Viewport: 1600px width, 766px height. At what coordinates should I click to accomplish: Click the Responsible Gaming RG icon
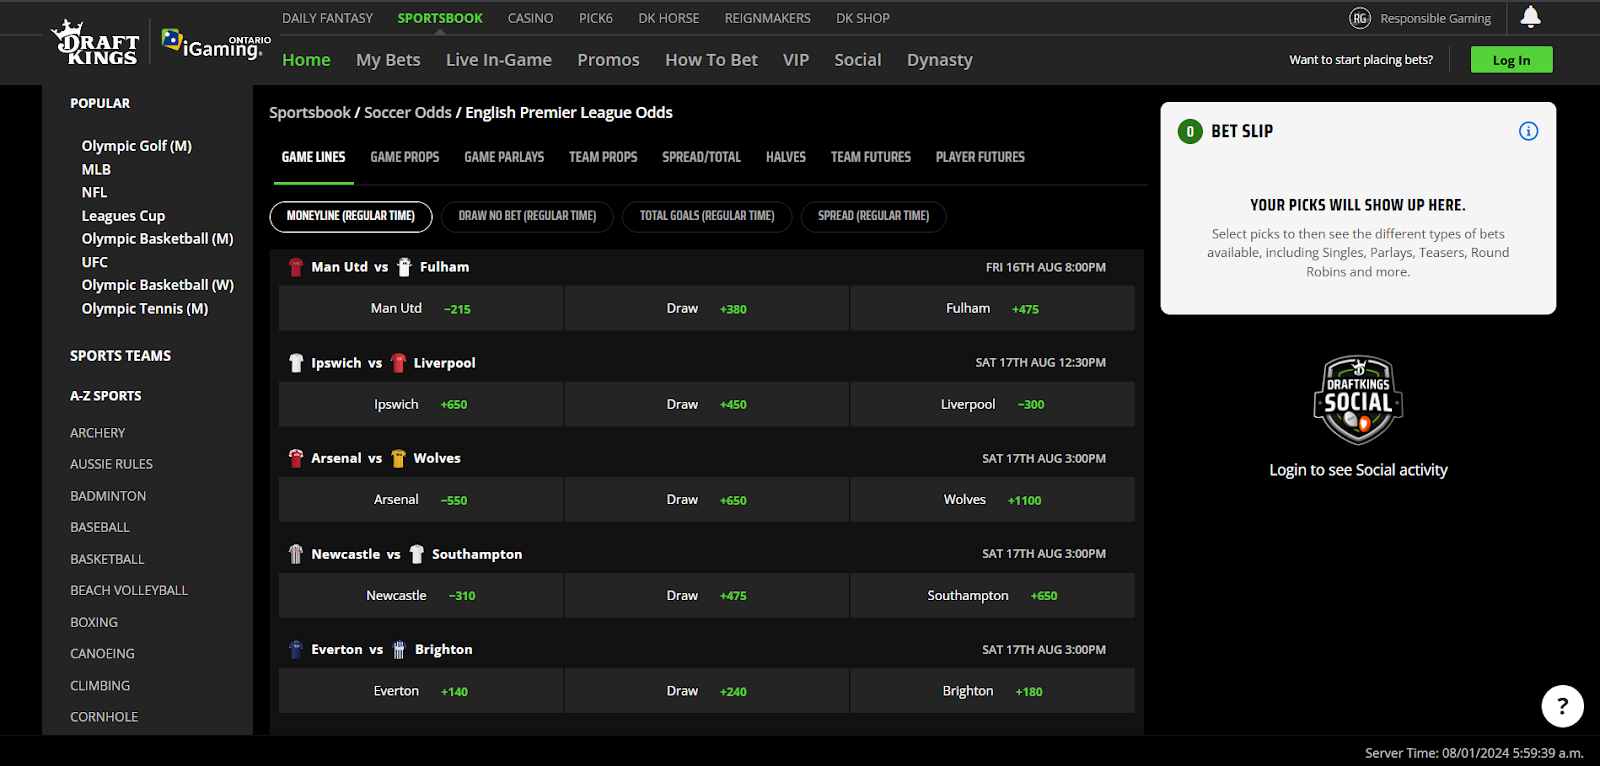click(x=1360, y=18)
